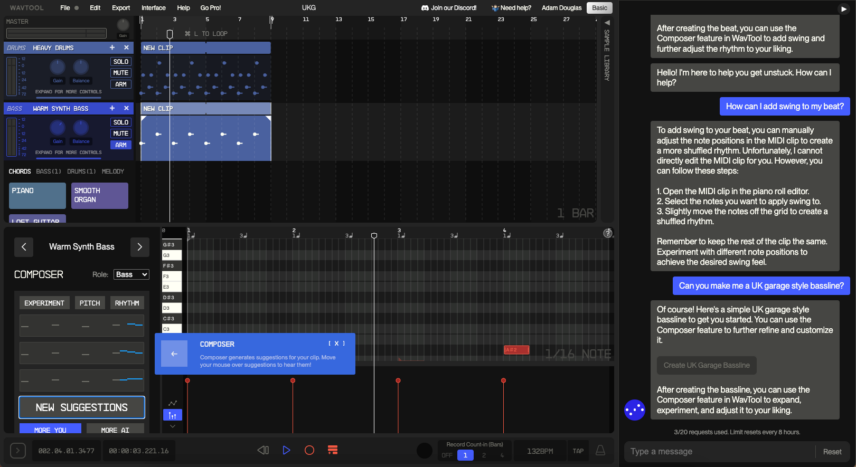Switch to the MELODY tab

pyautogui.click(x=113, y=172)
